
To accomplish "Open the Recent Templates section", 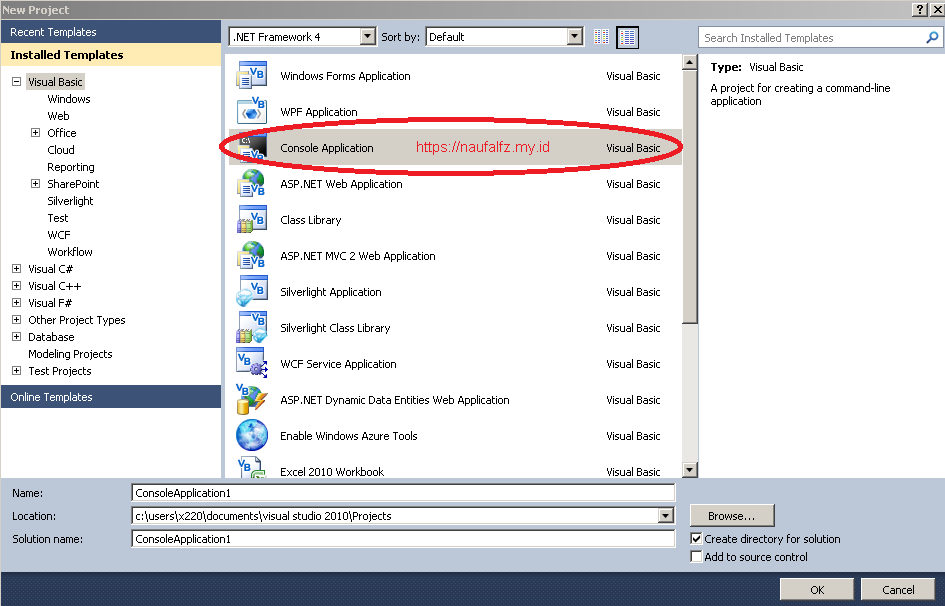I will pos(111,32).
